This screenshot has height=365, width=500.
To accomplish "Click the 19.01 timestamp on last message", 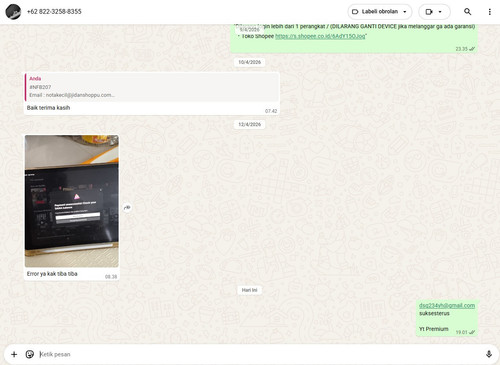I will pos(461,332).
